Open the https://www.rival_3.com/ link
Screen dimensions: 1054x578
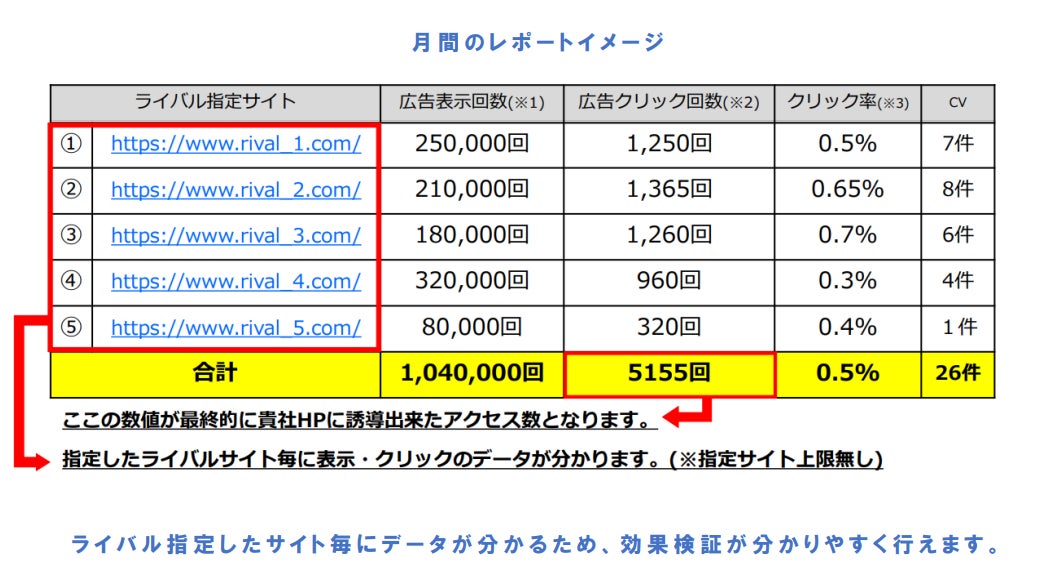(236, 236)
